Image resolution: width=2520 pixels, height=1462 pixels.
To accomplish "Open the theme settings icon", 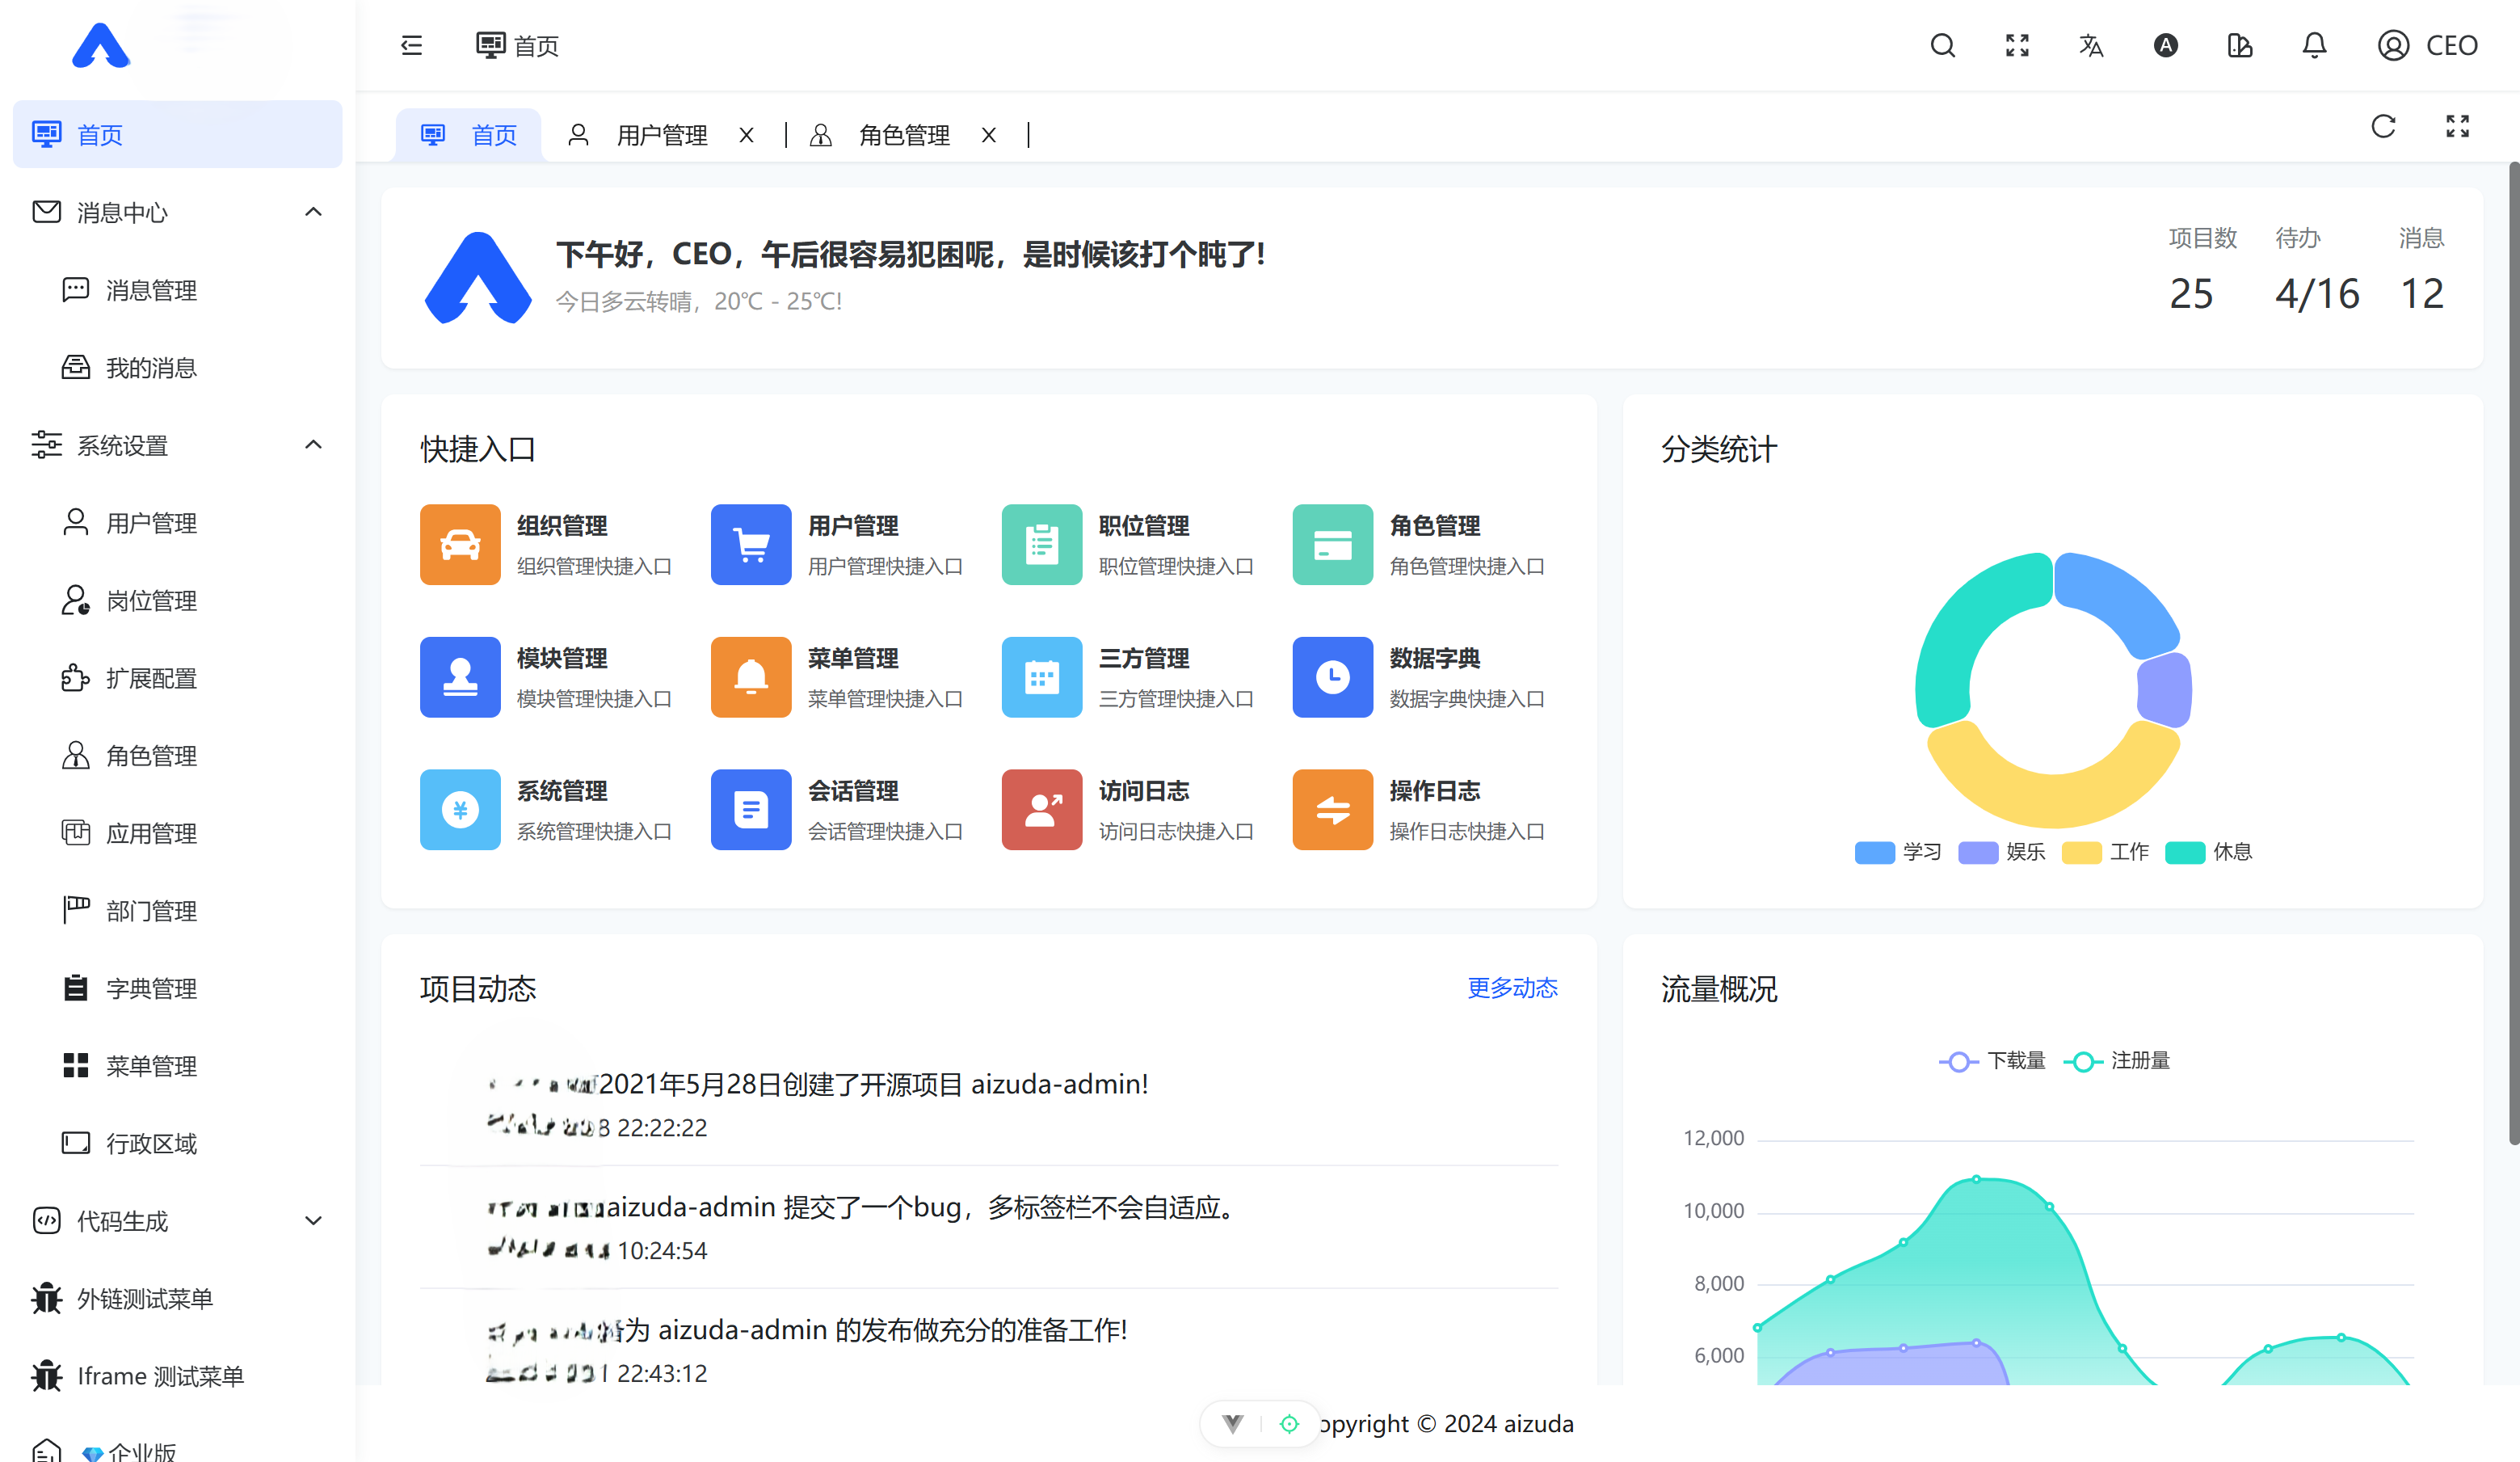I will pos(2240,45).
